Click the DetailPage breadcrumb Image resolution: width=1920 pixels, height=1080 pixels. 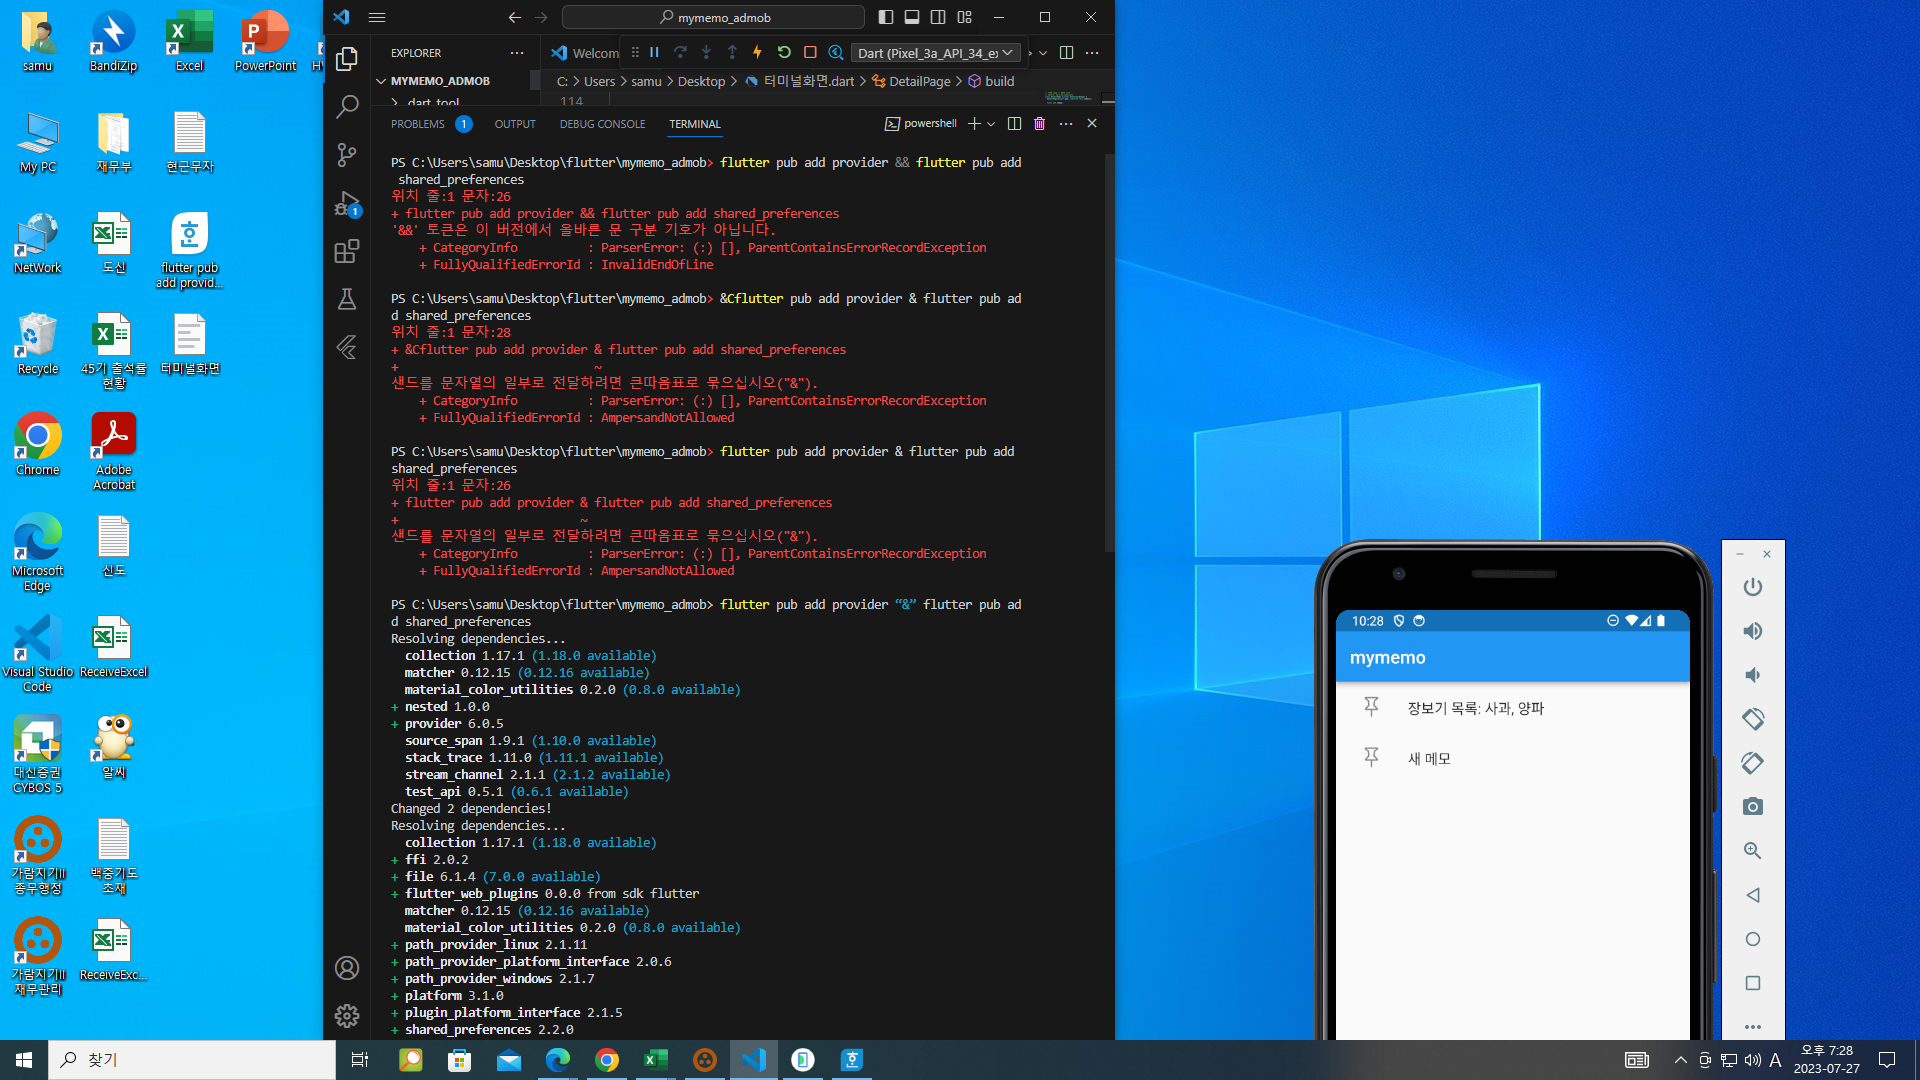920,81
